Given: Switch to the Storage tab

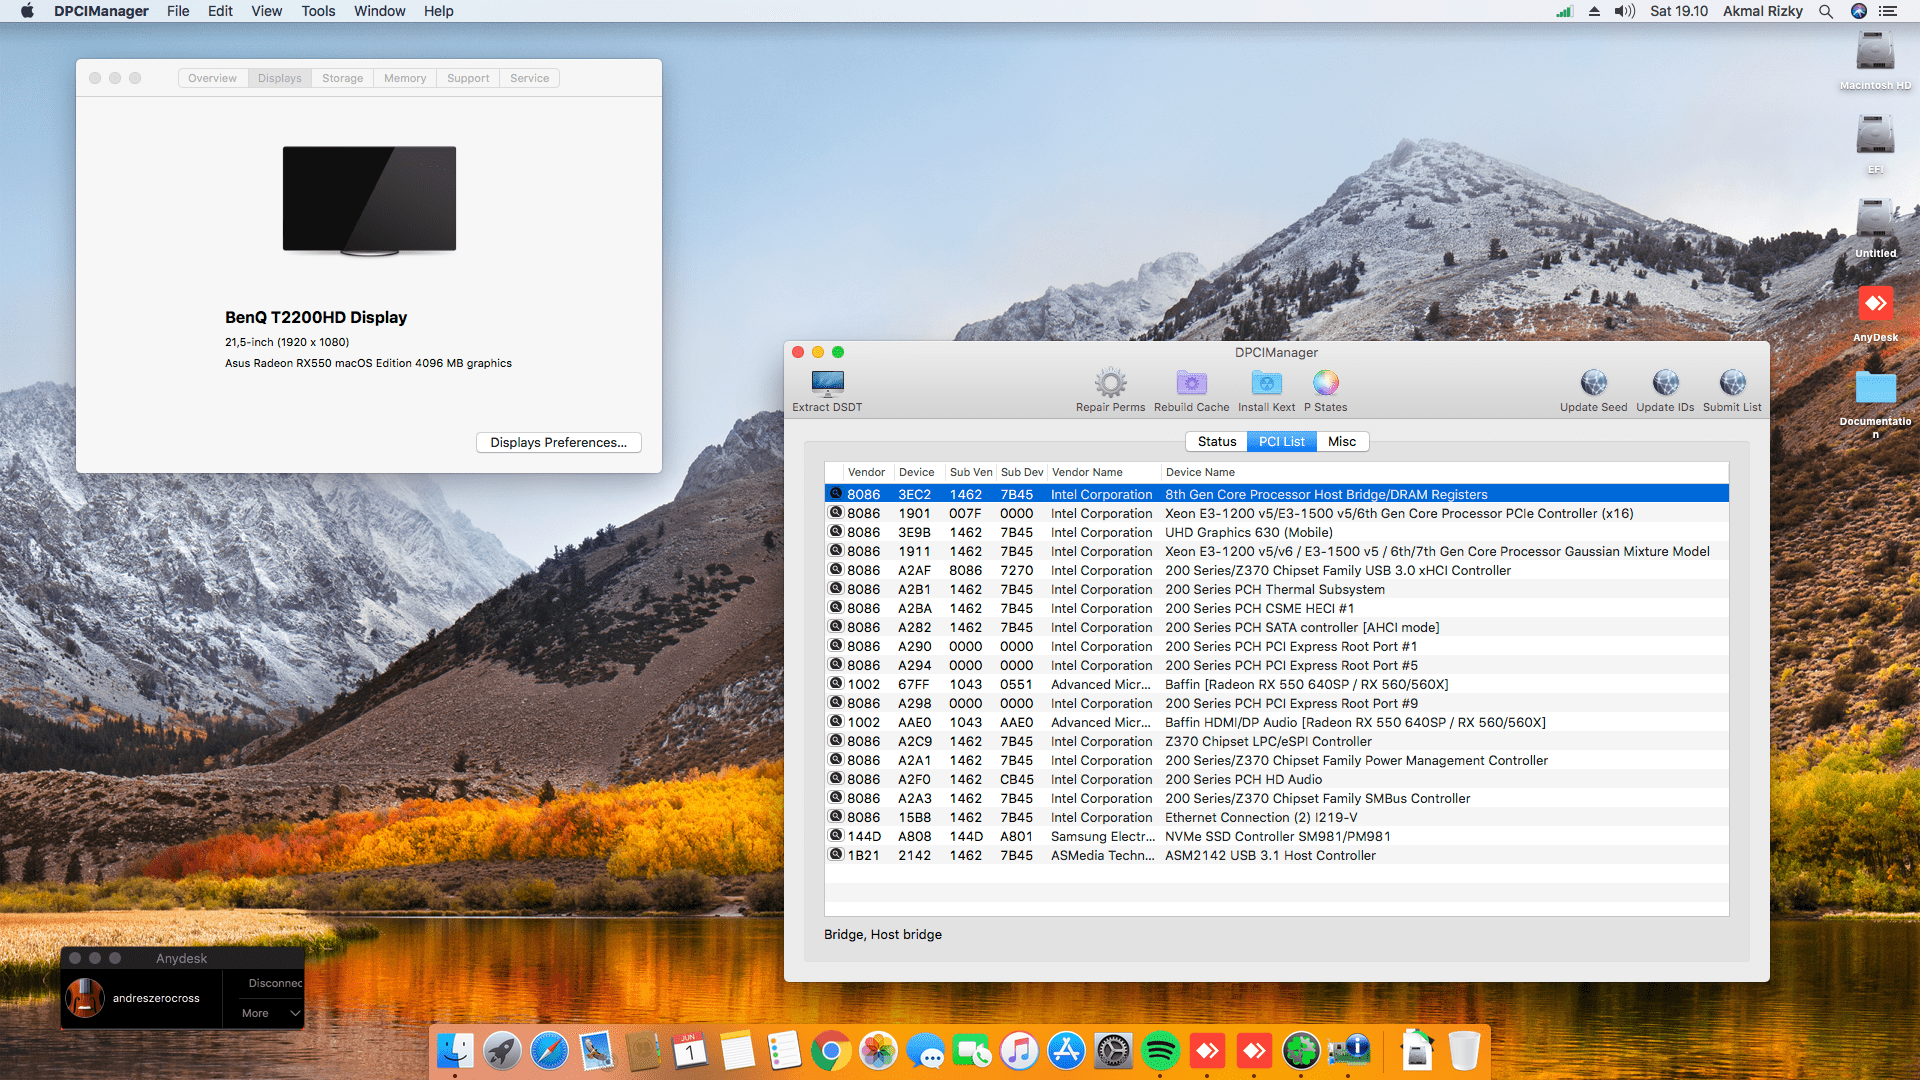Looking at the screenshot, I should pyautogui.click(x=342, y=78).
